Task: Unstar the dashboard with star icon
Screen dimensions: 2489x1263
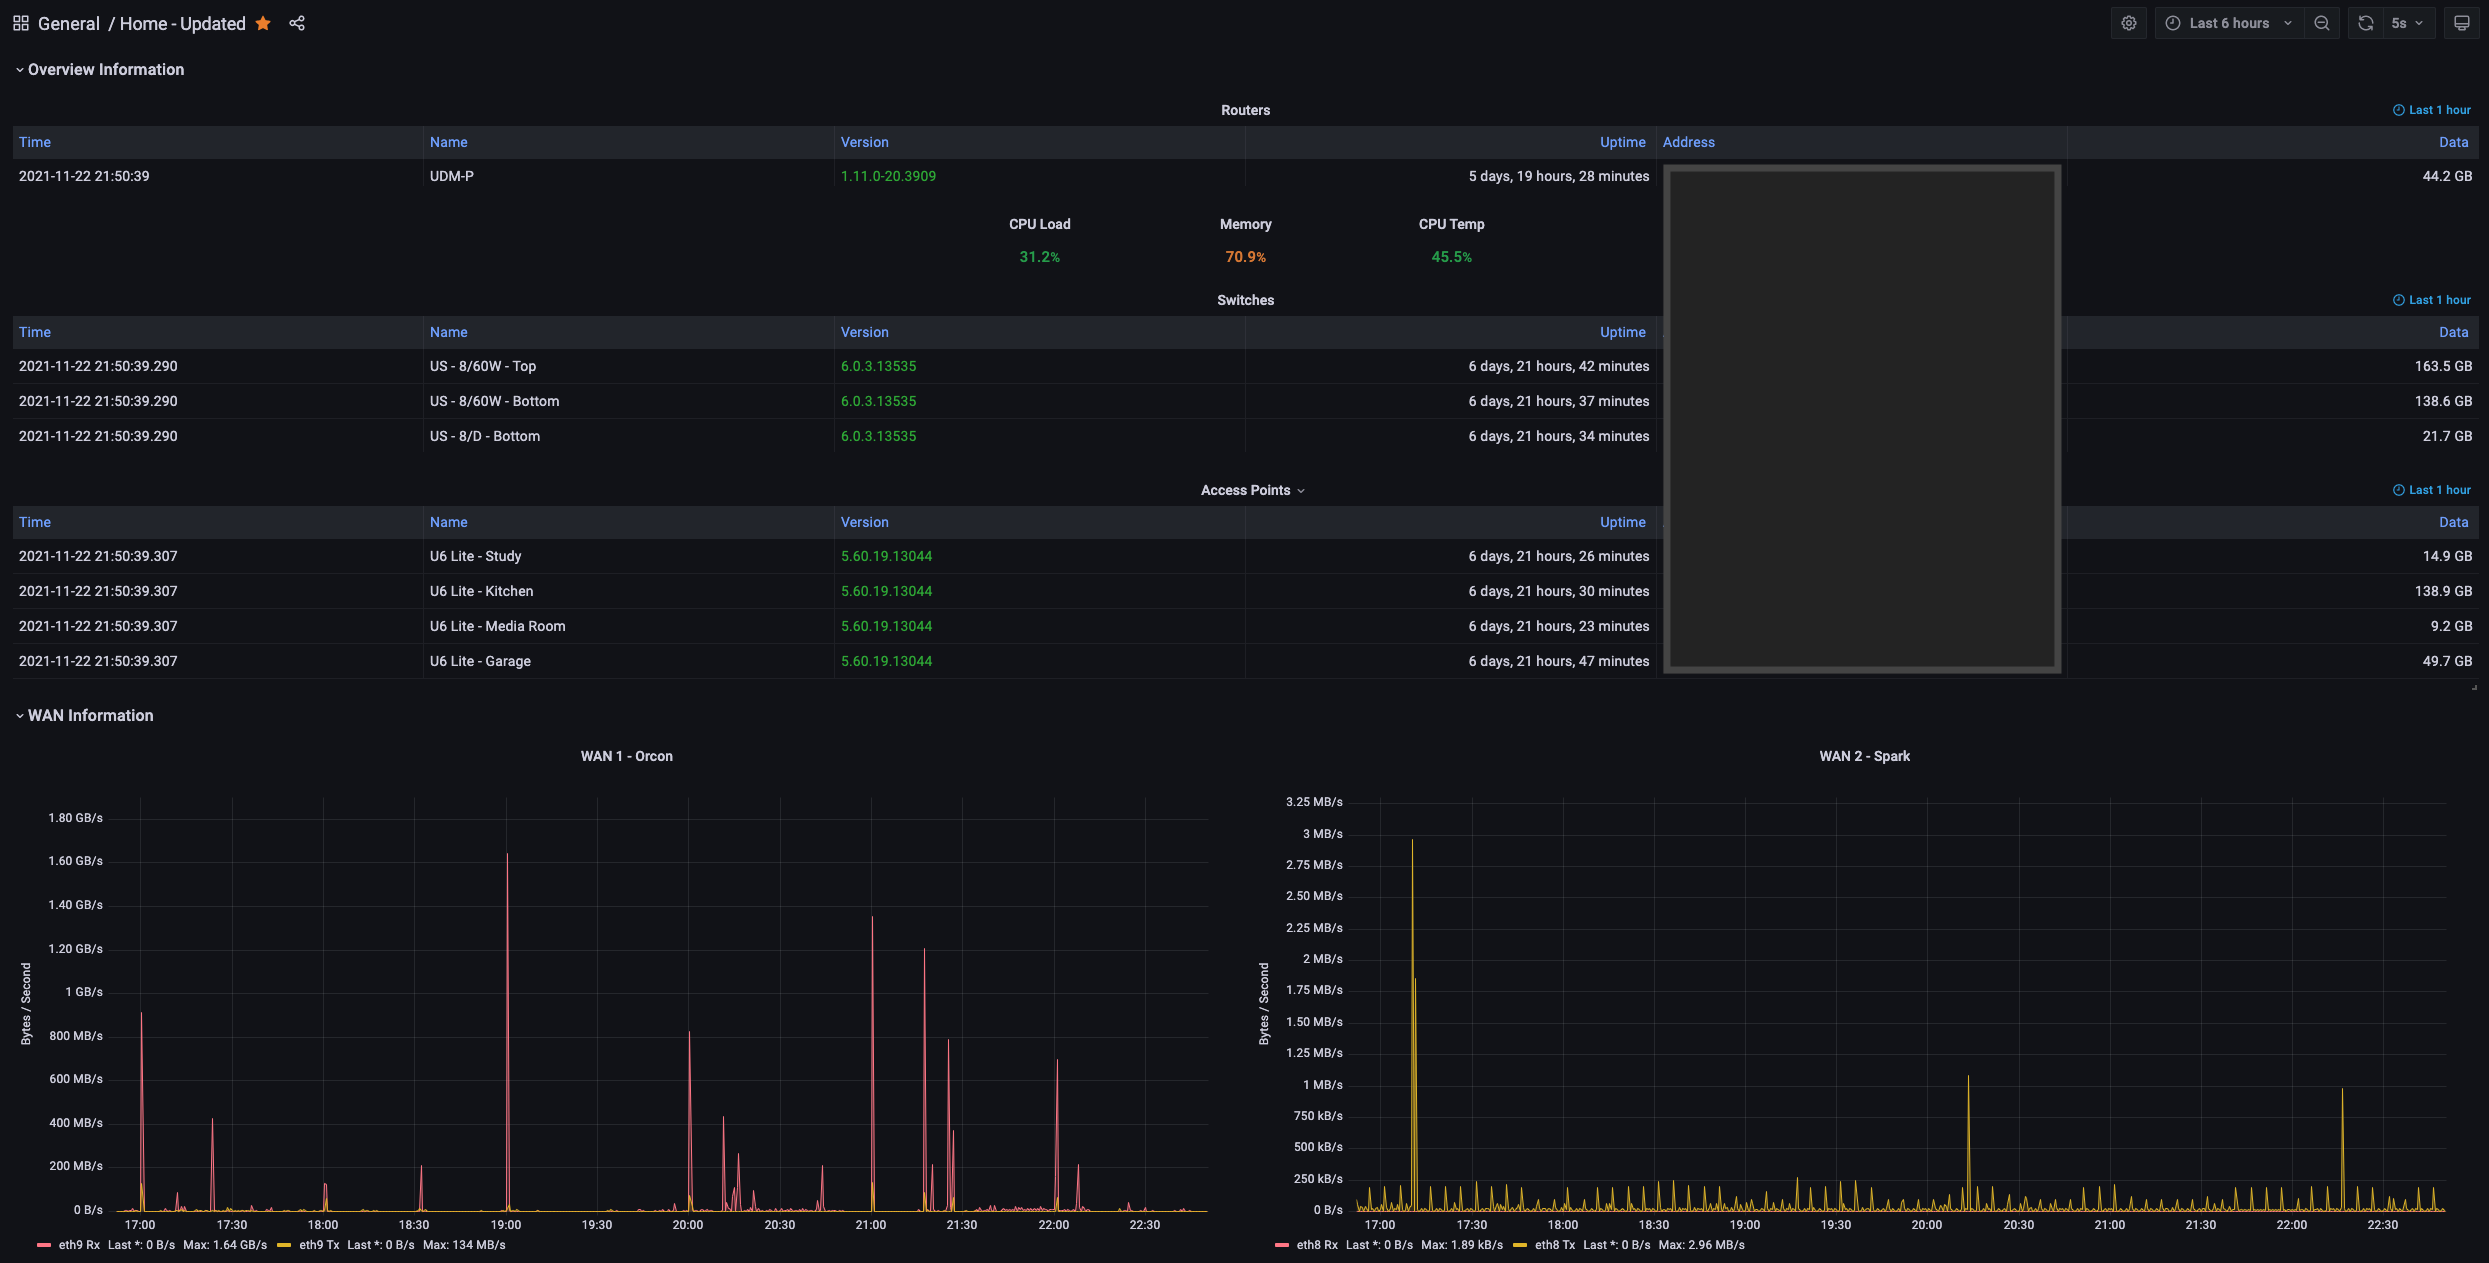Action: (263, 23)
